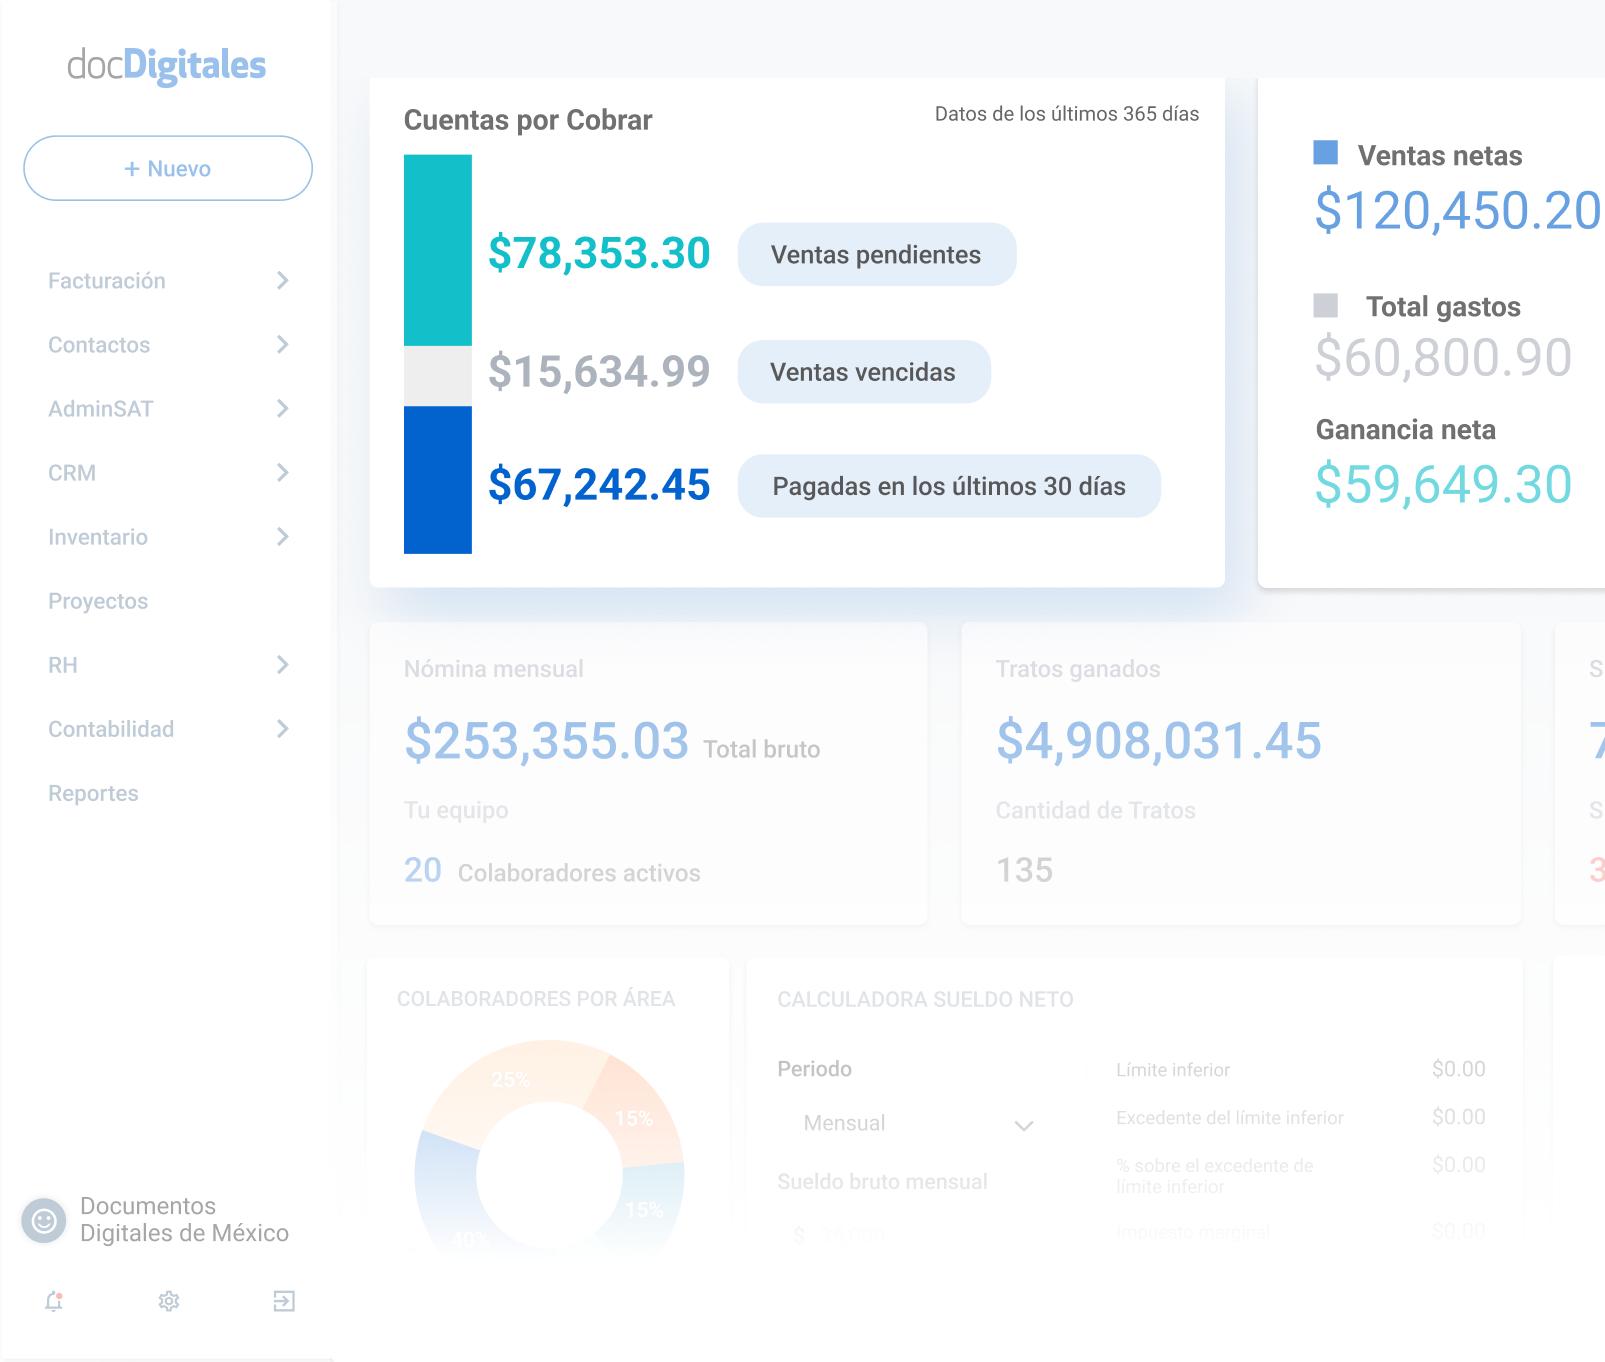Viewport: 1605px width, 1362px height.
Task: Click the $253,355.03 Nómina mensual total
Action: 546,740
